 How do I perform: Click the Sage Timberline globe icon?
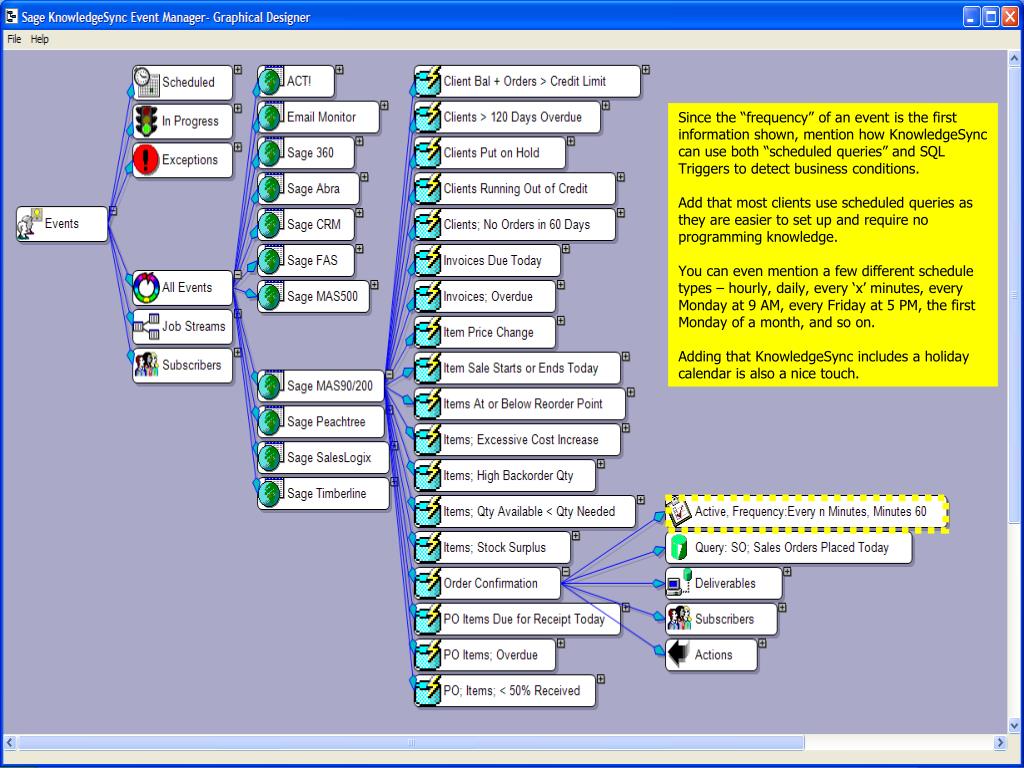coord(270,494)
